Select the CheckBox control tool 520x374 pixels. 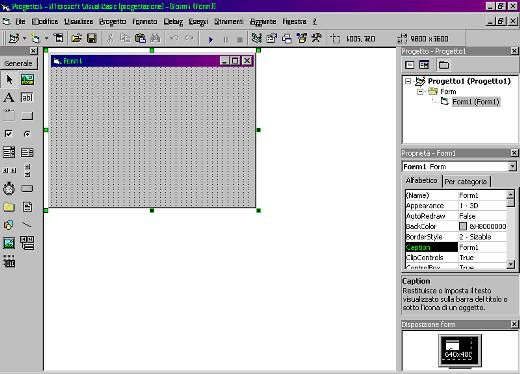point(9,134)
